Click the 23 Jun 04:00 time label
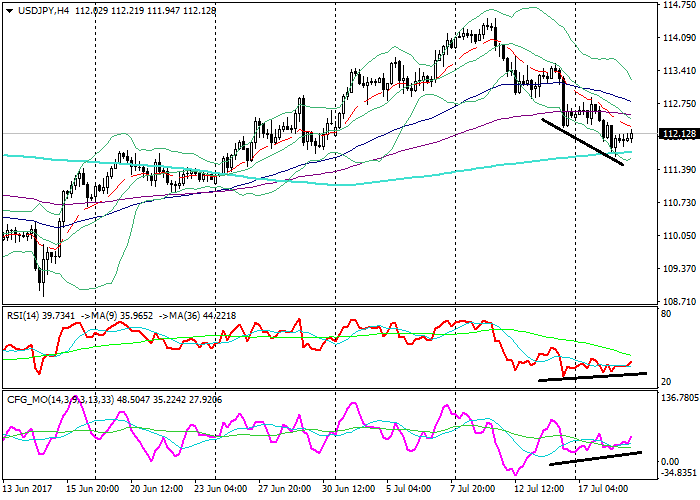This screenshot has width=700, height=500. point(221,489)
